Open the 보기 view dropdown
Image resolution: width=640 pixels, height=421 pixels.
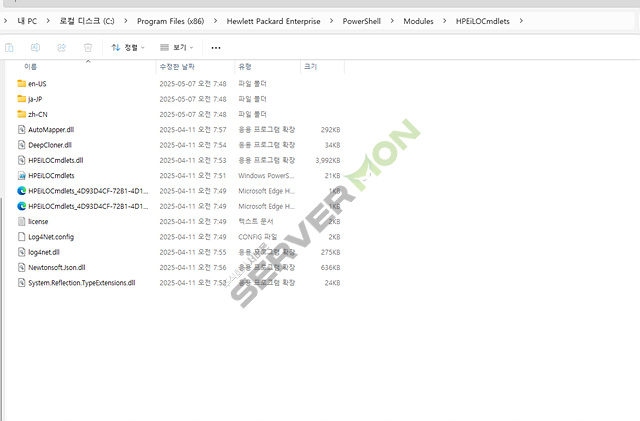coord(176,48)
